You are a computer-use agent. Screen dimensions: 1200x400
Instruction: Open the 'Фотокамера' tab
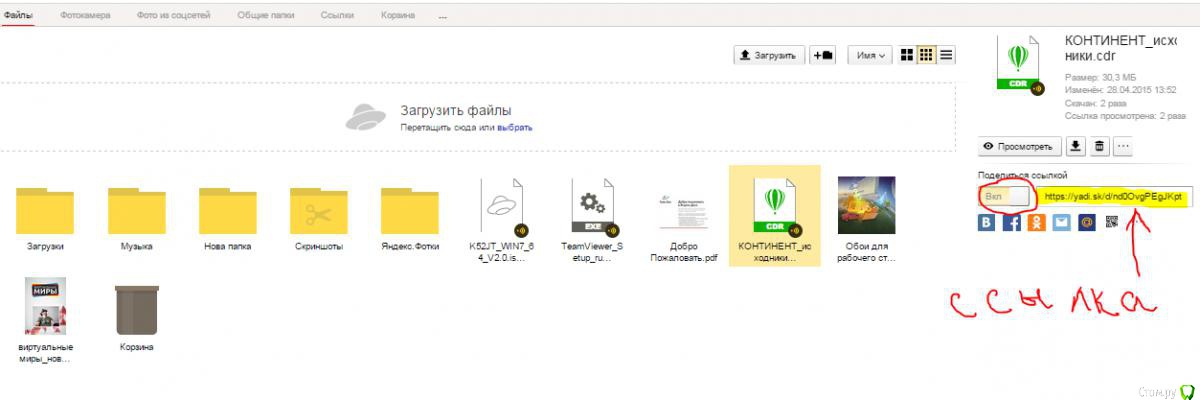pos(85,16)
